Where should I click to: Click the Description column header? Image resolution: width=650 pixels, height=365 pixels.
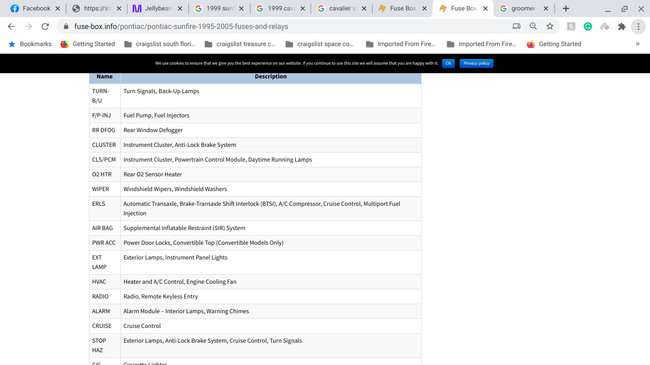pyautogui.click(x=271, y=77)
